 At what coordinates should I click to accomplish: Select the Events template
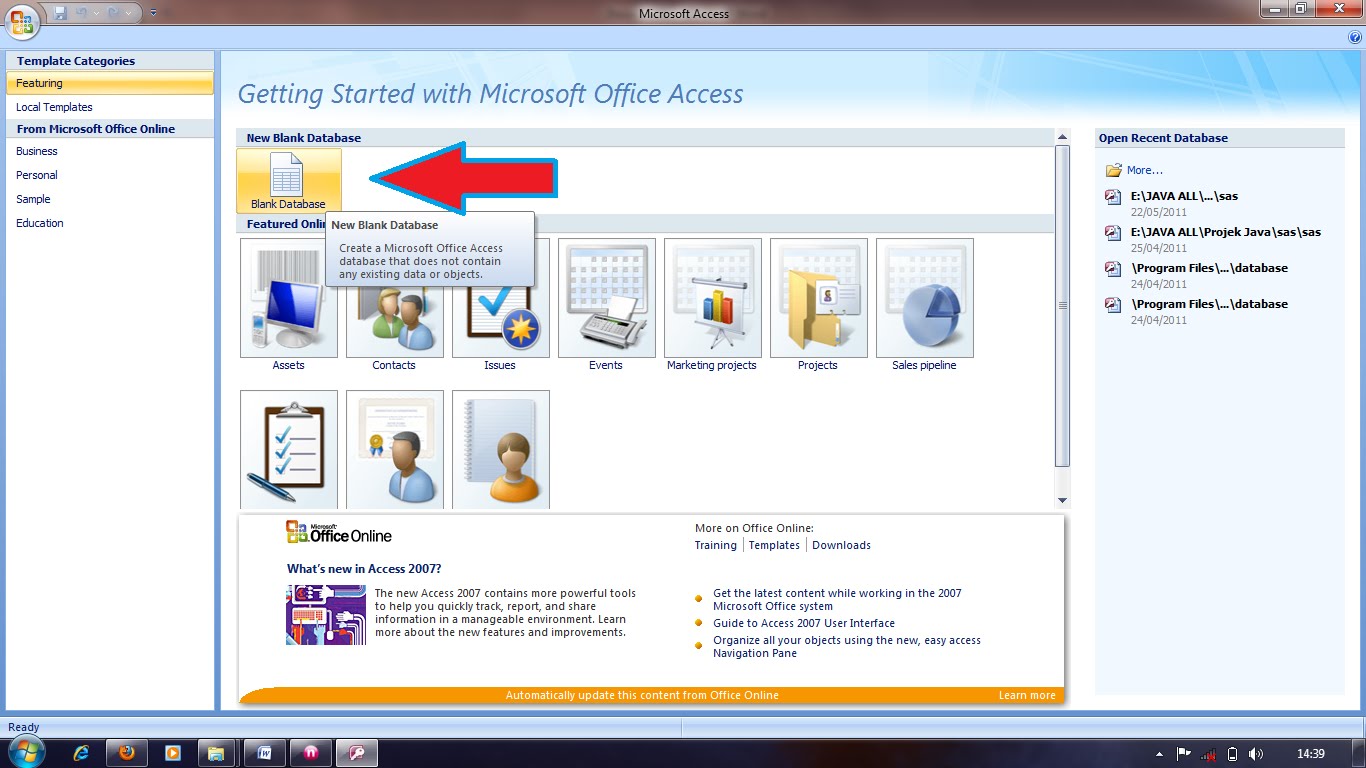coord(607,305)
